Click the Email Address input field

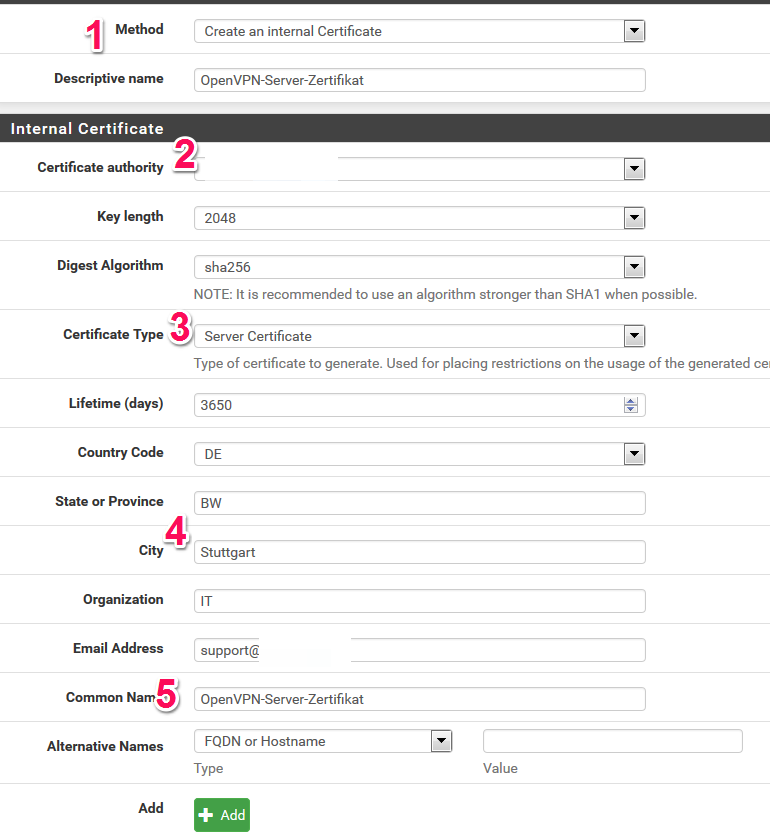(420, 650)
